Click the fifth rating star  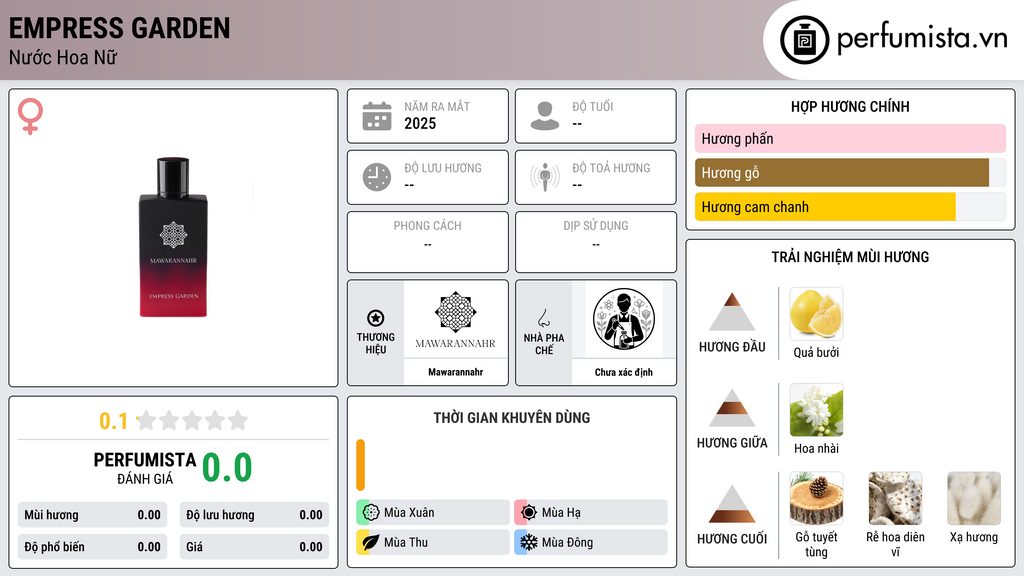tap(238, 420)
